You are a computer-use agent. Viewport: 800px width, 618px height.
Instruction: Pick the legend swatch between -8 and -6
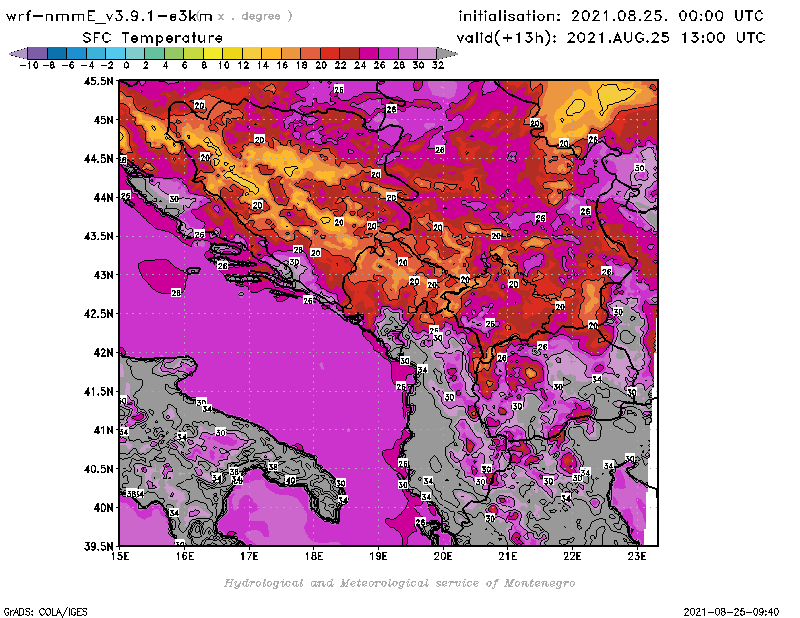tap(57, 53)
